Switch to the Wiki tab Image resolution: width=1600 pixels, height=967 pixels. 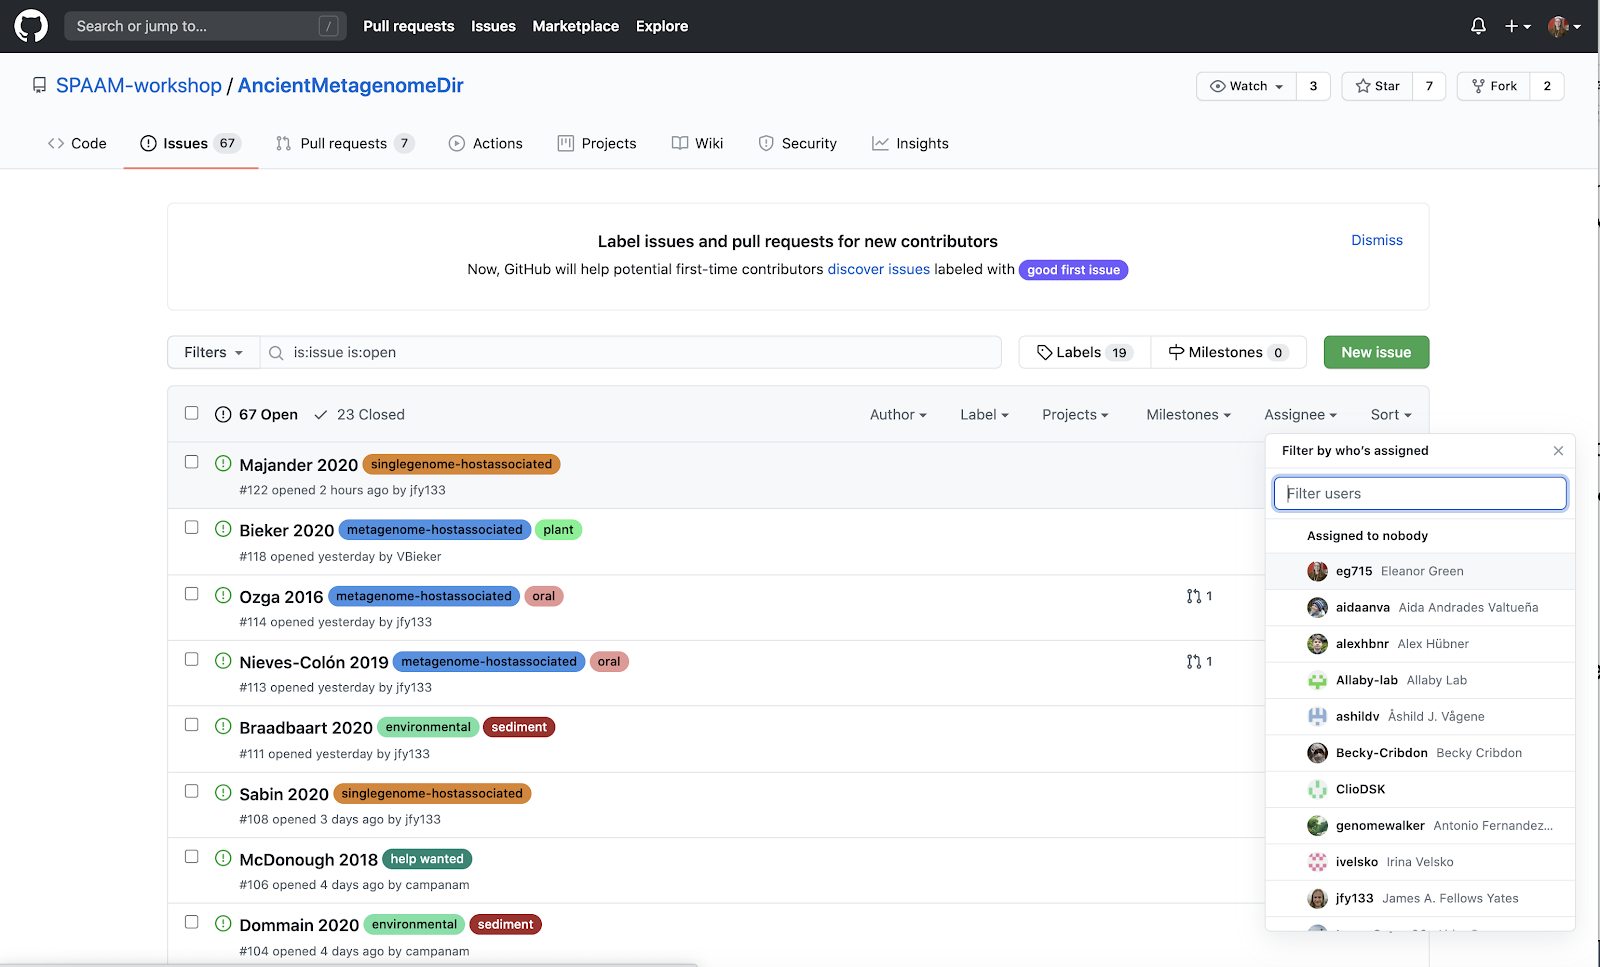point(697,144)
